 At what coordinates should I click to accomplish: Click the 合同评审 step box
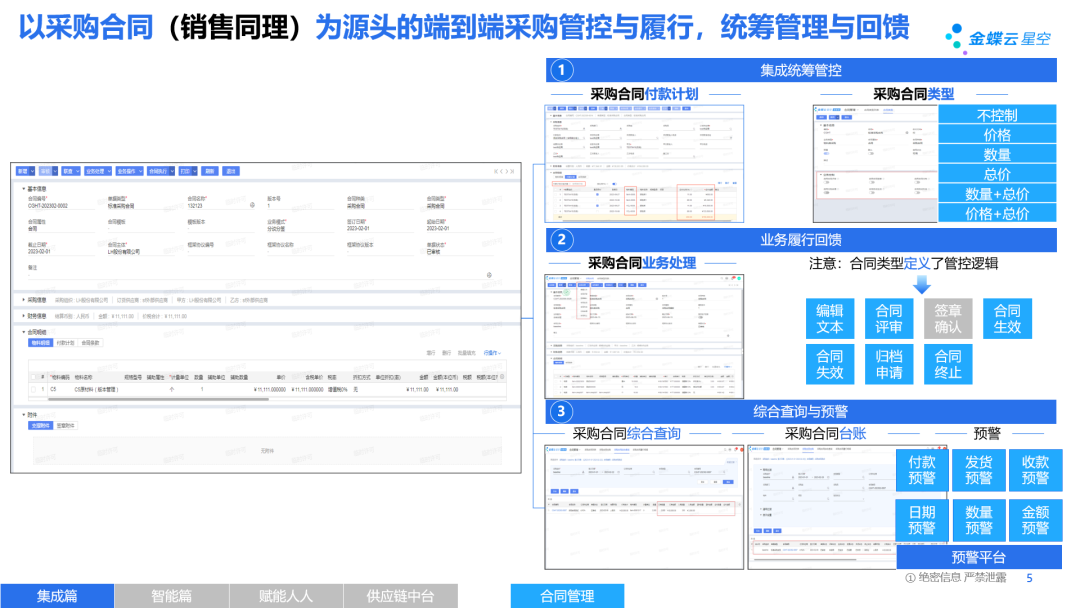pos(889,318)
